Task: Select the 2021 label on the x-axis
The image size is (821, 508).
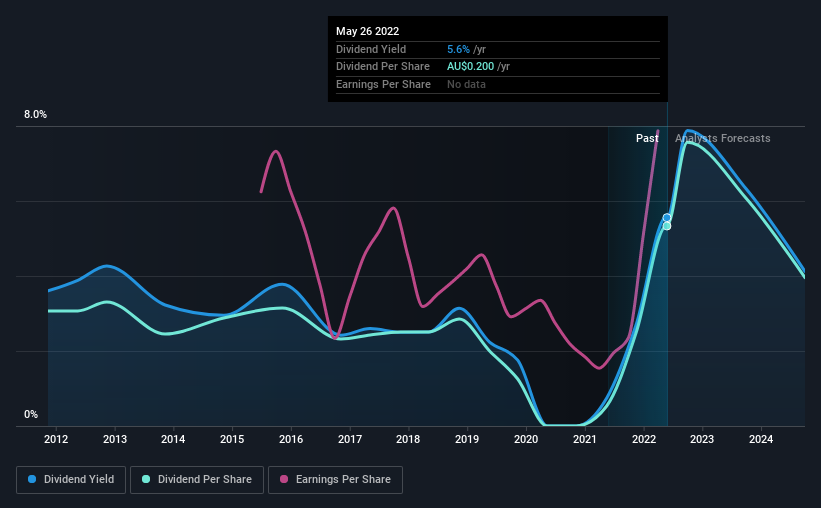Action: click(585, 439)
